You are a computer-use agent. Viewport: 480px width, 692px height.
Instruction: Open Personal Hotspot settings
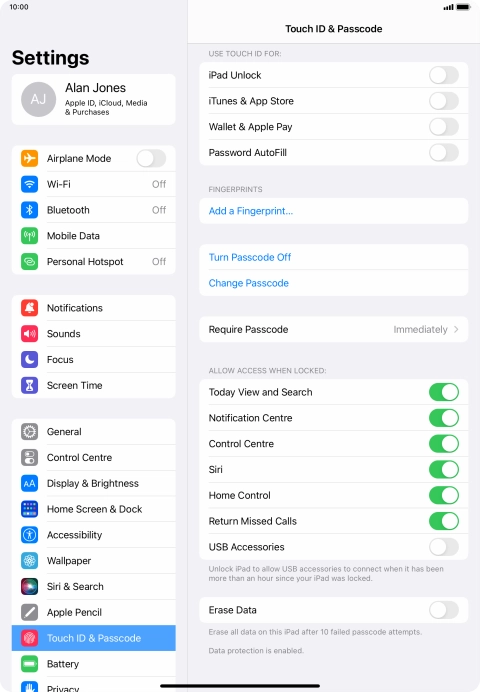click(94, 261)
